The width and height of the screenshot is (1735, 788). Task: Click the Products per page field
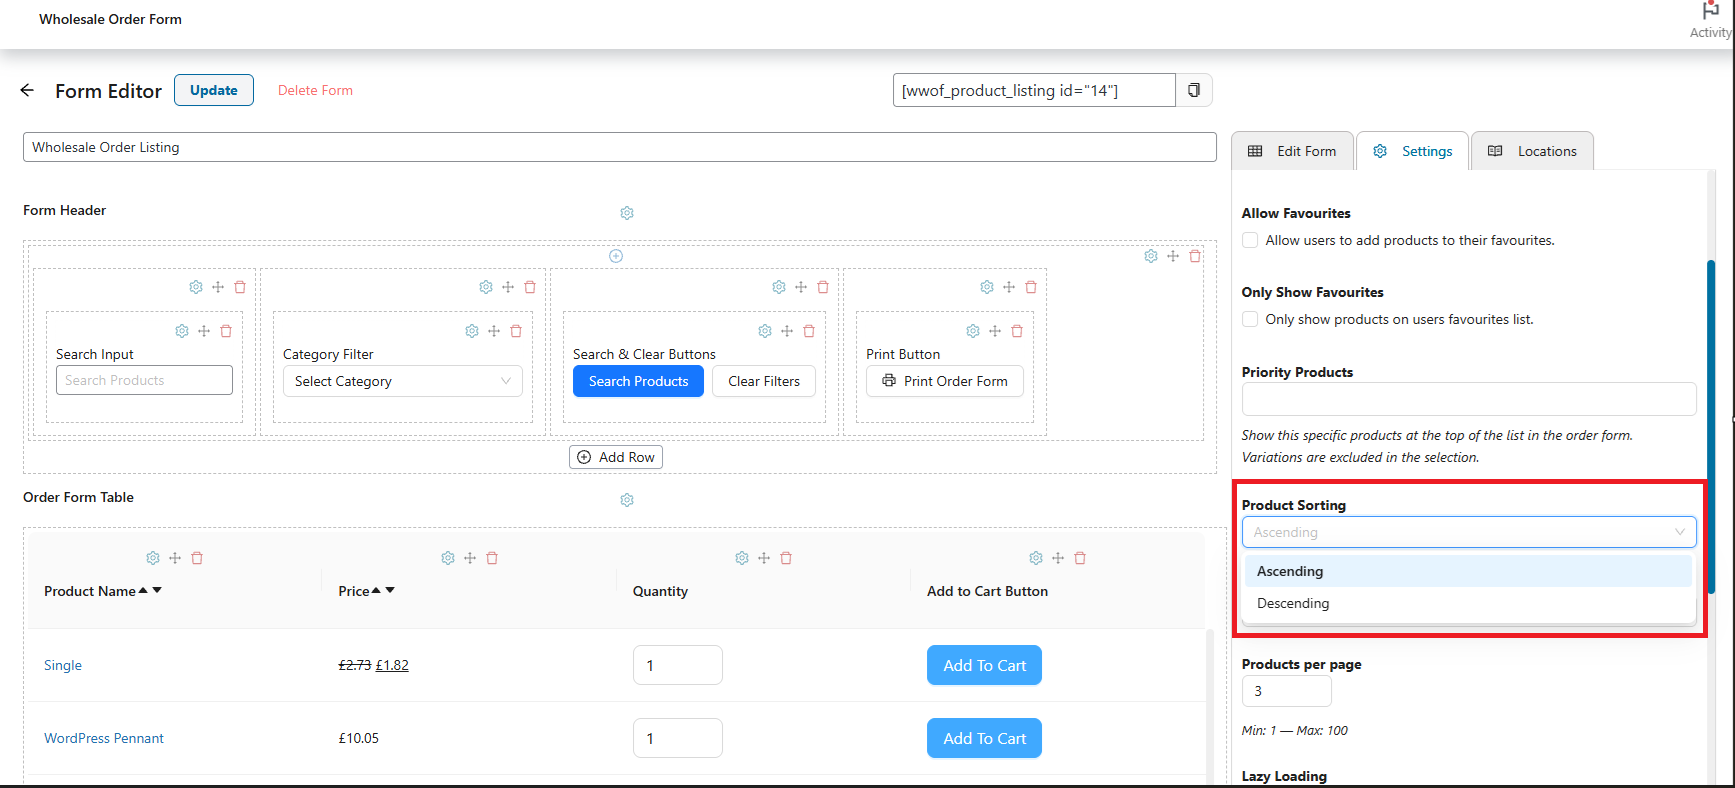pyautogui.click(x=1286, y=691)
